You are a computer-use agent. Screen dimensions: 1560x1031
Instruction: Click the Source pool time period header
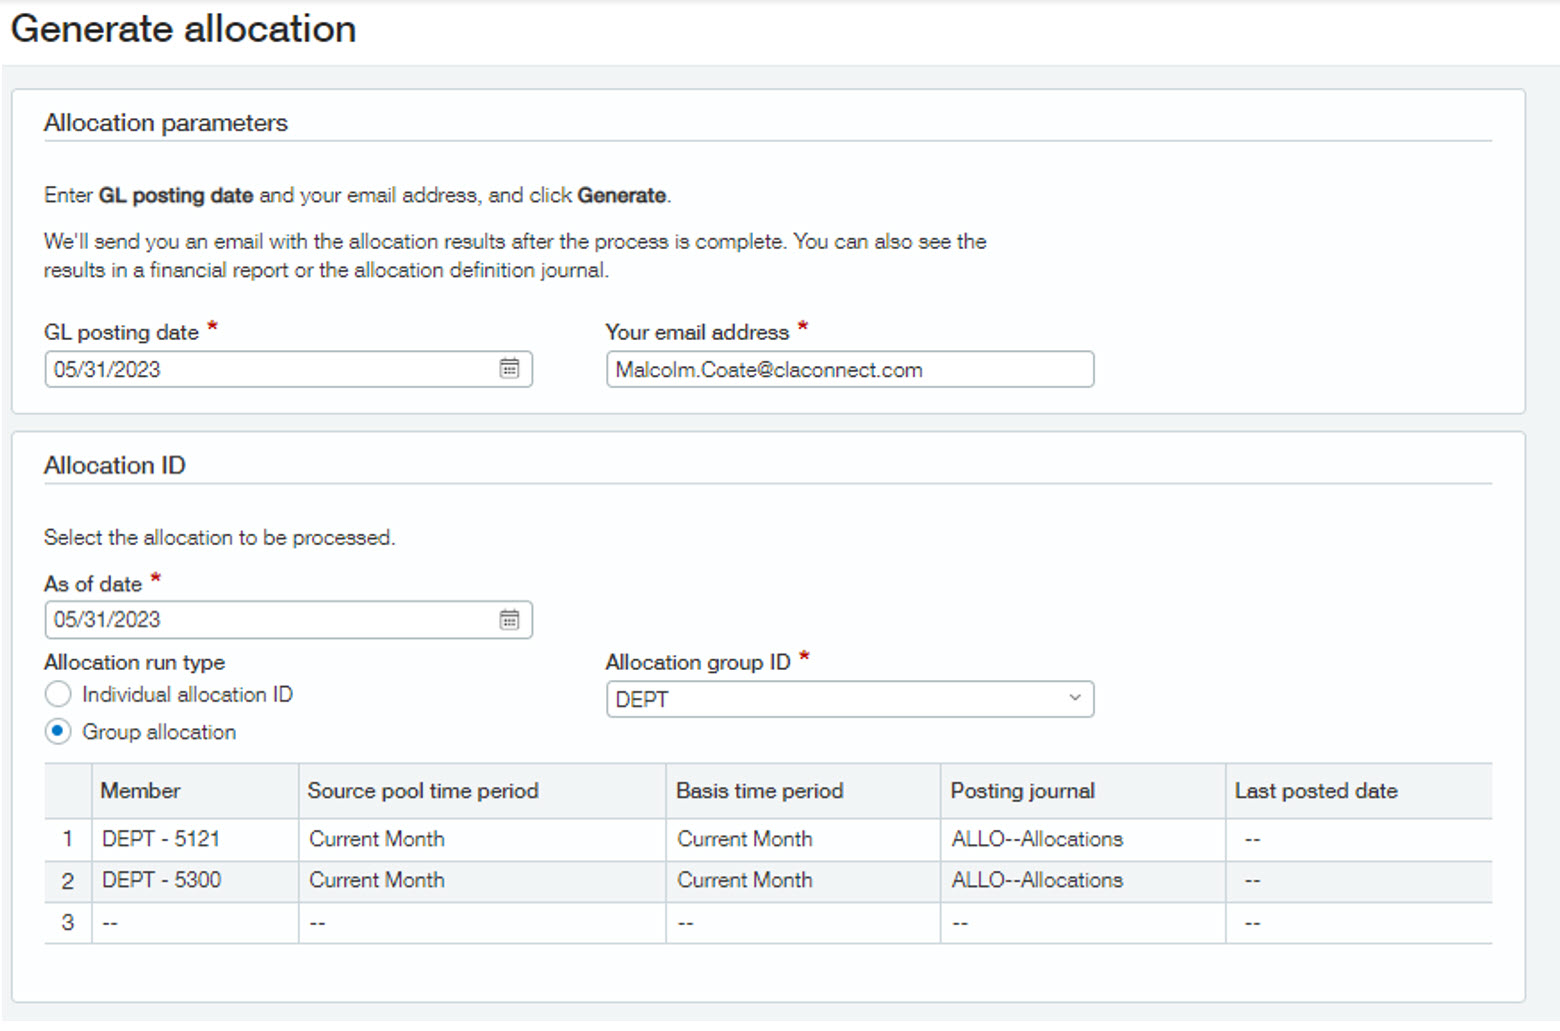point(423,791)
